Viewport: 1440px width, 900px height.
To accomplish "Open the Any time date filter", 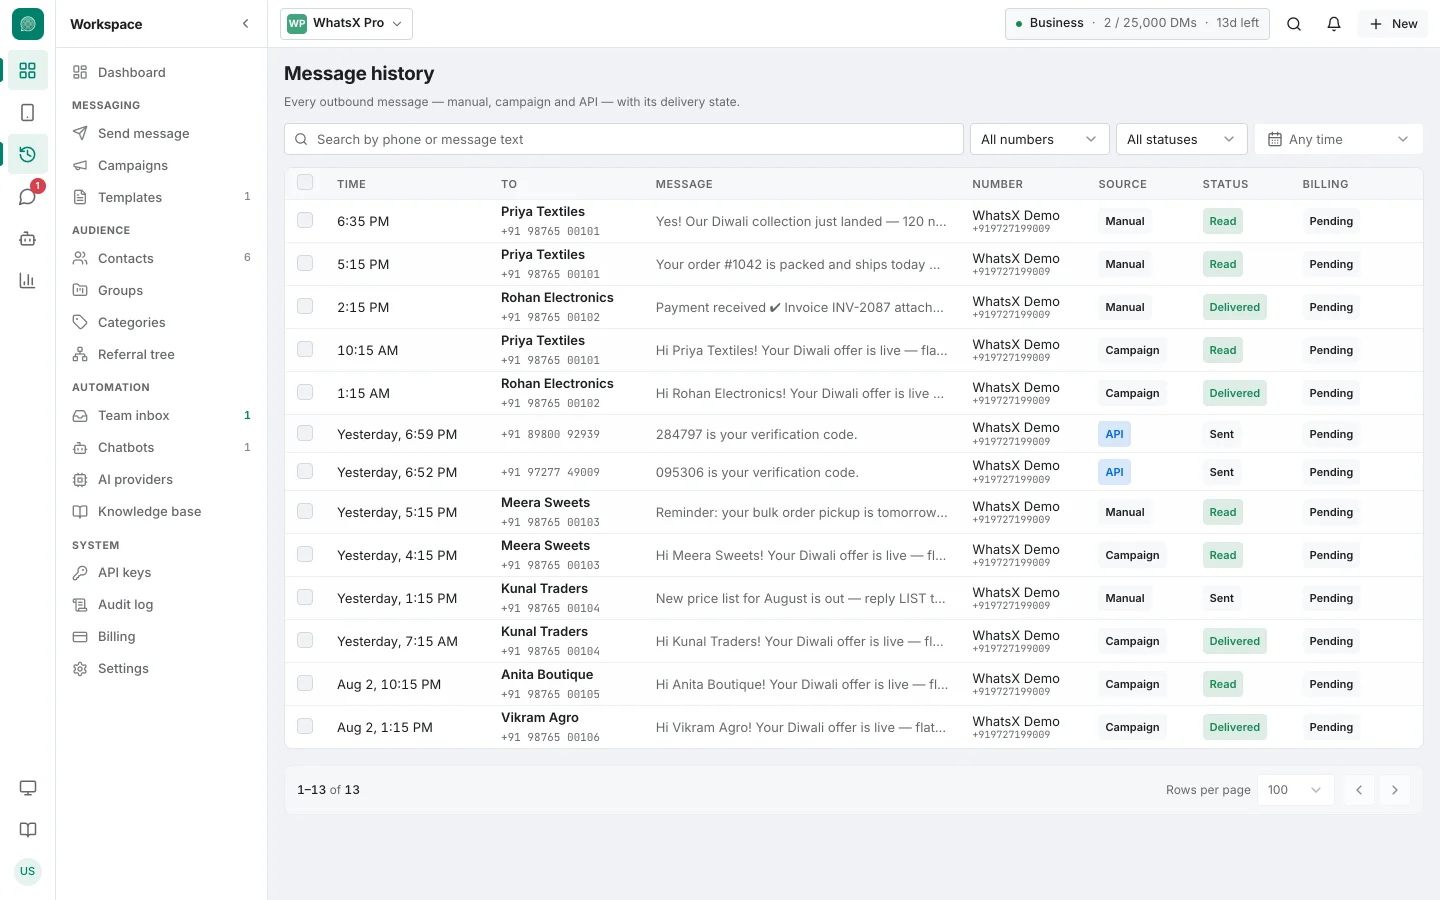I will tap(1338, 139).
